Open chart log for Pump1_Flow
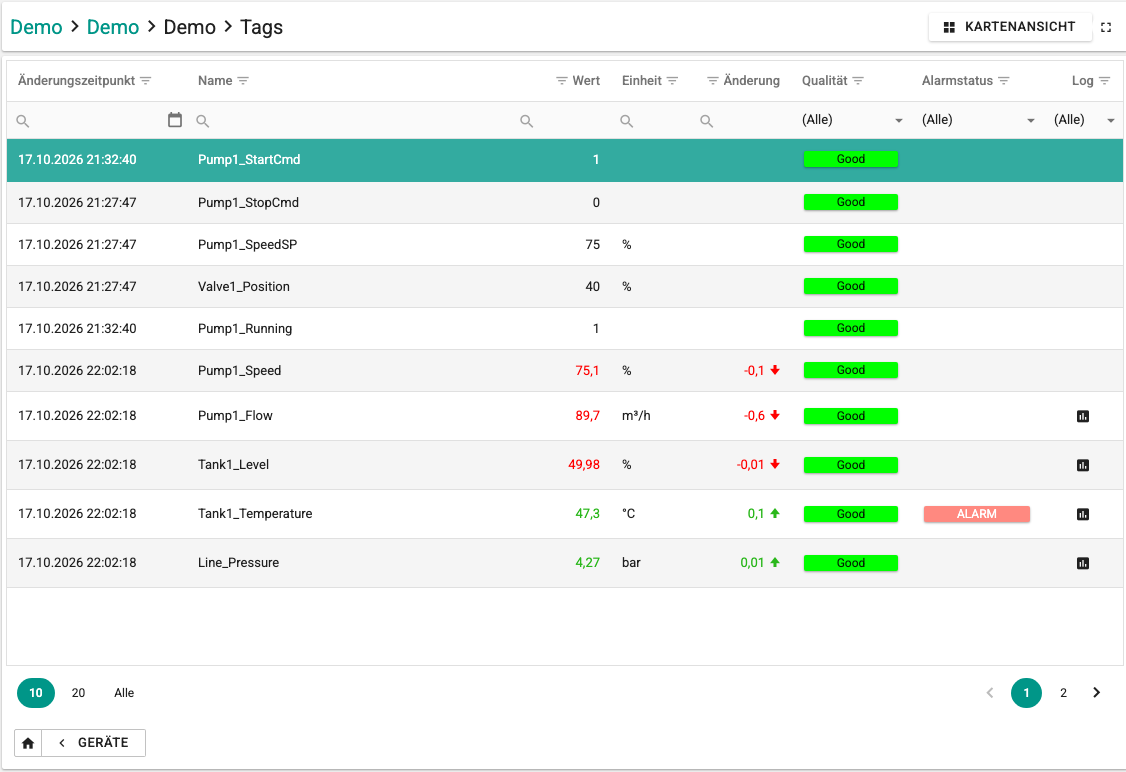The height and width of the screenshot is (772, 1126). (x=1083, y=416)
